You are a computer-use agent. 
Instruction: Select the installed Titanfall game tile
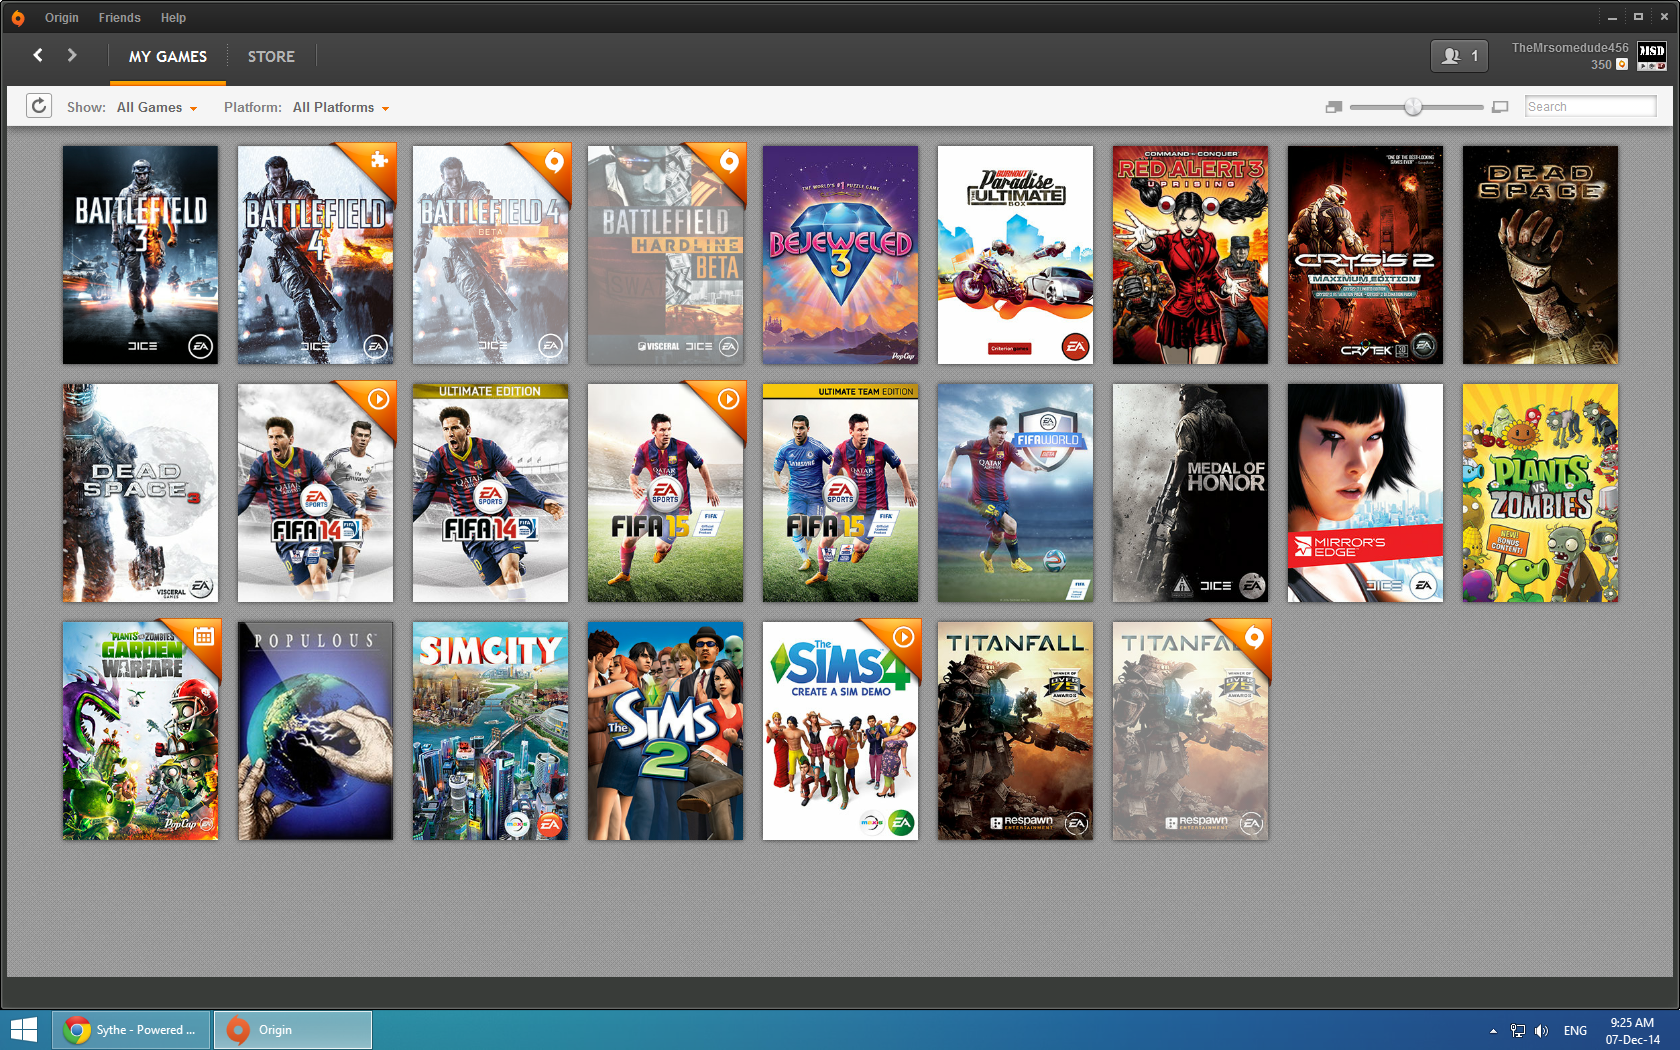click(1015, 731)
